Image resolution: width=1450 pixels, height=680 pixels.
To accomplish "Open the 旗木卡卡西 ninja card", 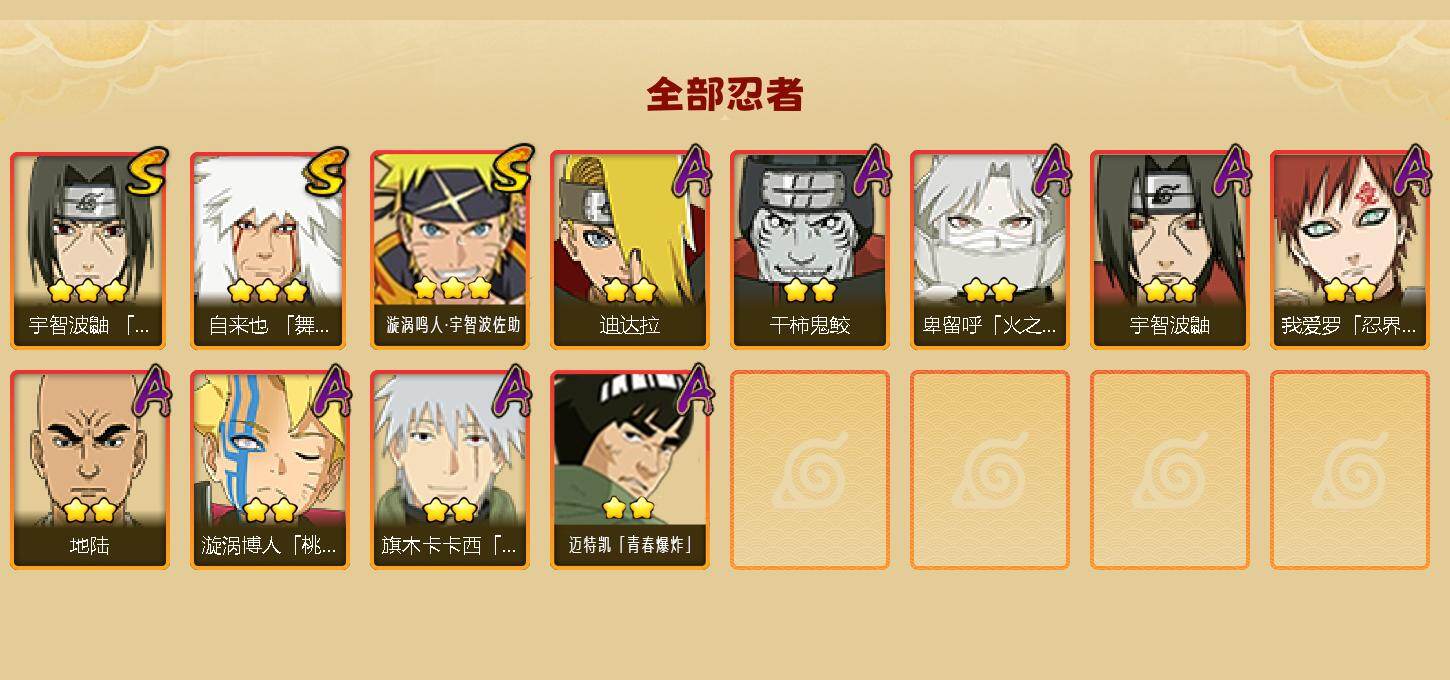I will (x=450, y=470).
